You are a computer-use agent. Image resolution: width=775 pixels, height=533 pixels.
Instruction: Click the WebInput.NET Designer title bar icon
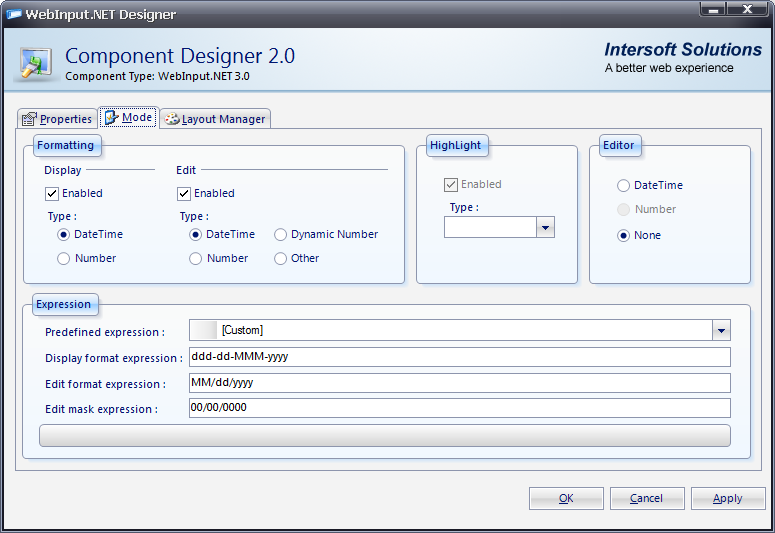click(14, 15)
